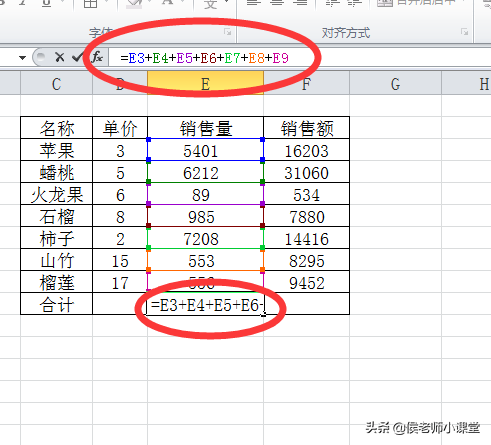Select the 14416 cell
This screenshot has height=445, width=491.
pyautogui.click(x=306, y=238)
